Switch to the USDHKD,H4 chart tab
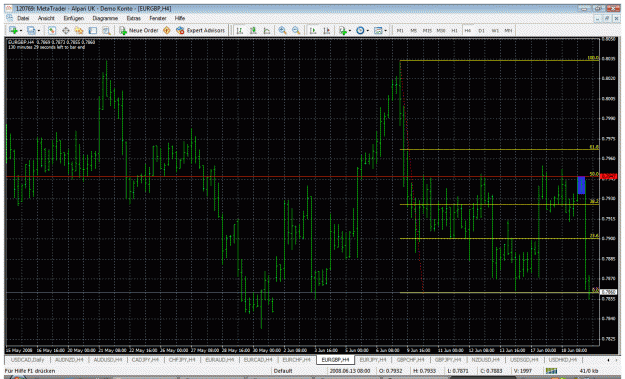 [562, 360]
